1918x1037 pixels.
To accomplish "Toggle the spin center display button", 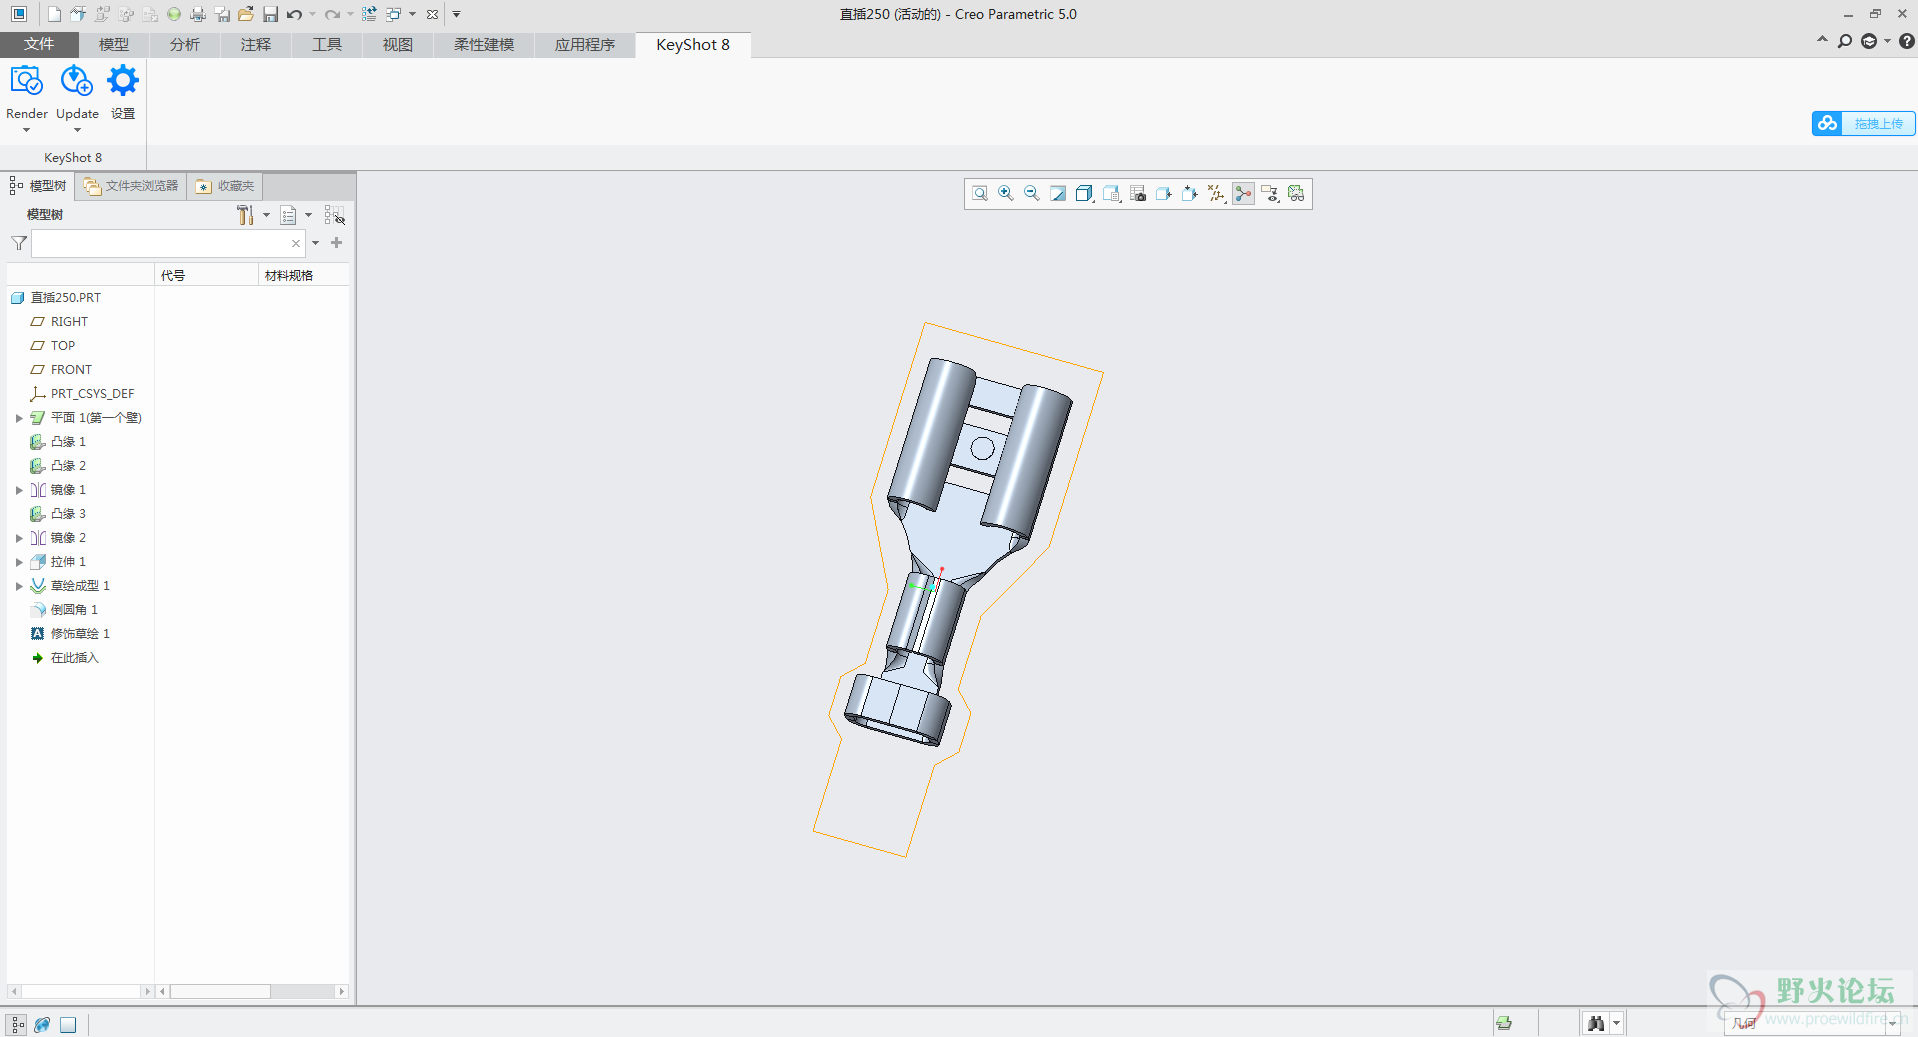I will coord(1243,194).
